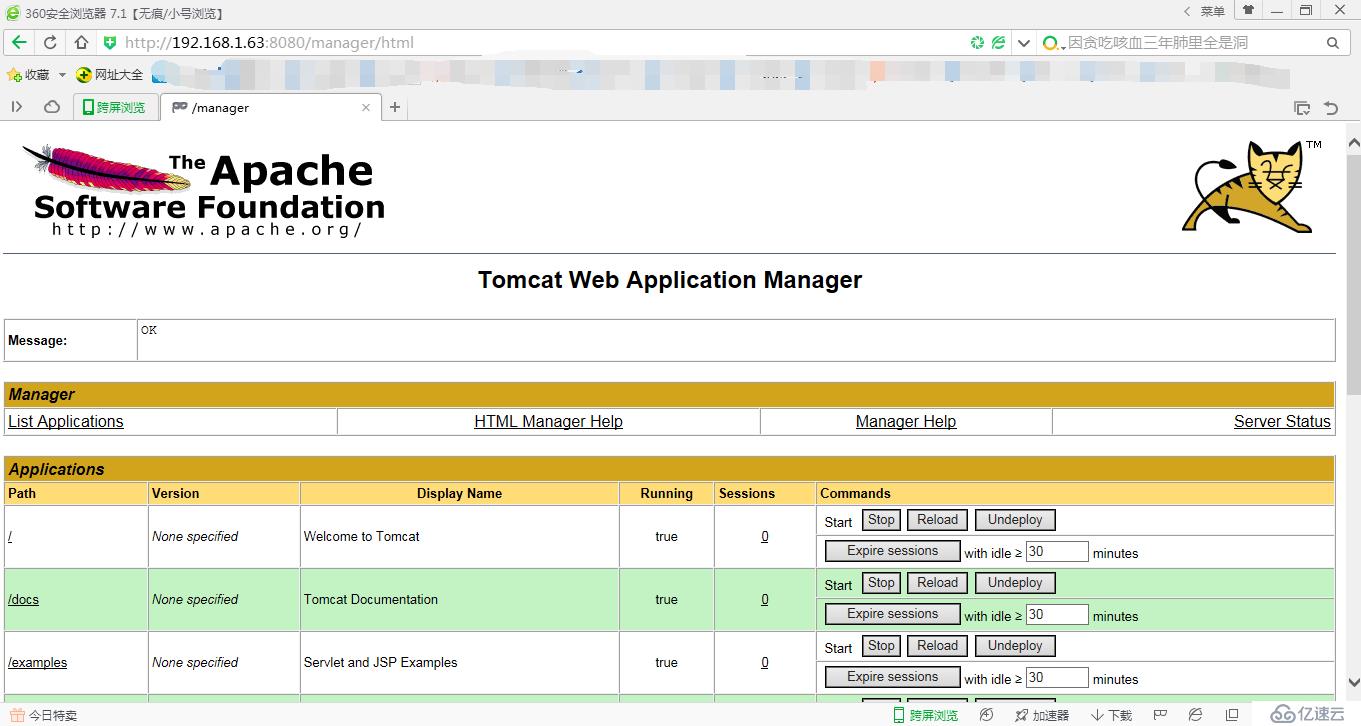Open the search engine selector dropdown

(1054, 43)
